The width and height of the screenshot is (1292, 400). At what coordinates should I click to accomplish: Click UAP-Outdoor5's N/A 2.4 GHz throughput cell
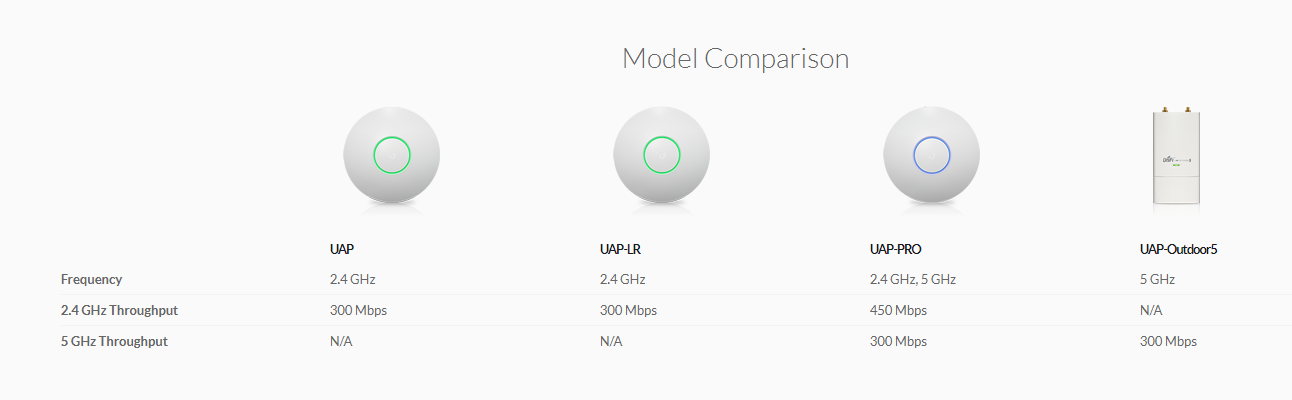[x=1151, y=311]
